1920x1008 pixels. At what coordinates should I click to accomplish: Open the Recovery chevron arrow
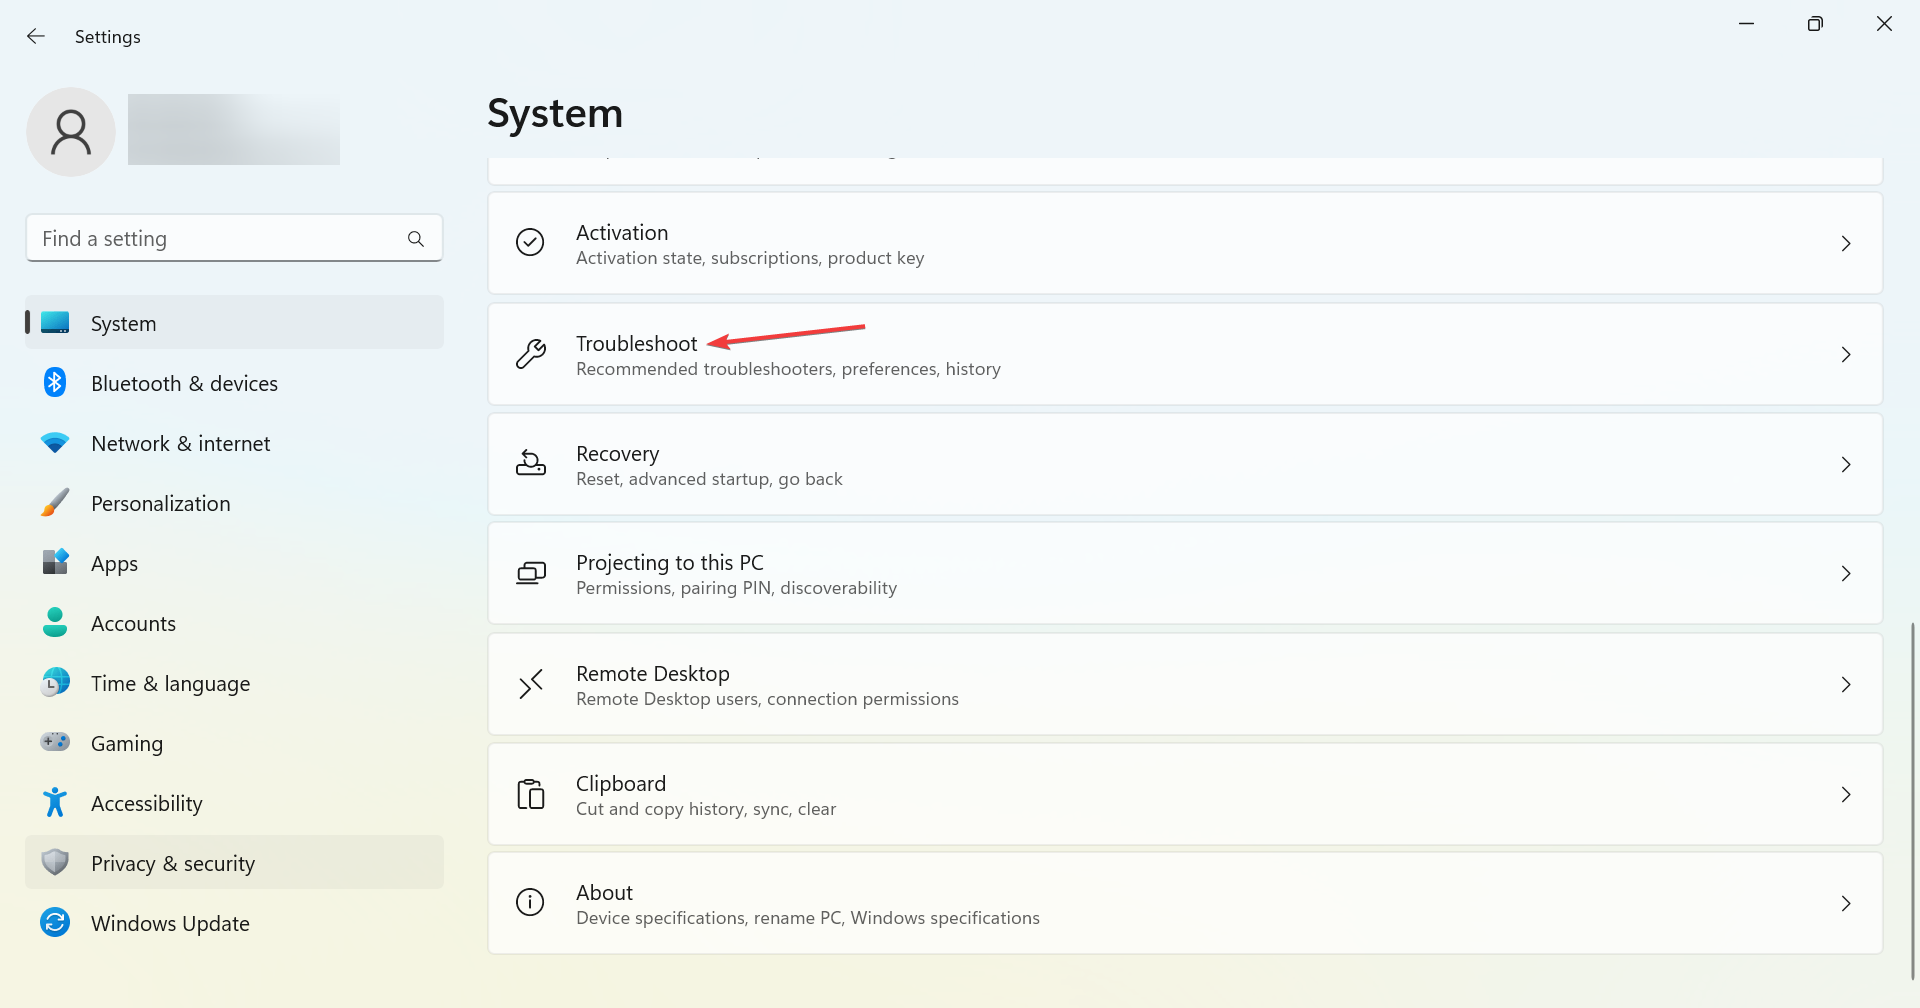[x=1845, y=464]
